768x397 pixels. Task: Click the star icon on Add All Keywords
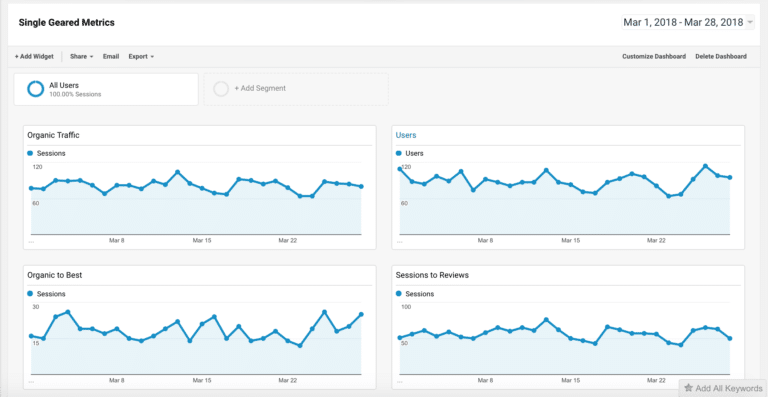(689, 388)
